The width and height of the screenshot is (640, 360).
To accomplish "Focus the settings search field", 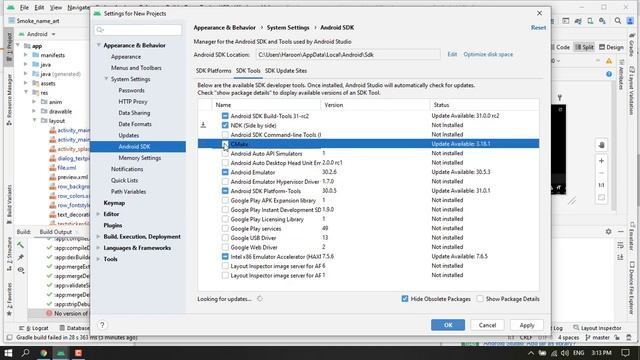I will click(x=138, y=30).
